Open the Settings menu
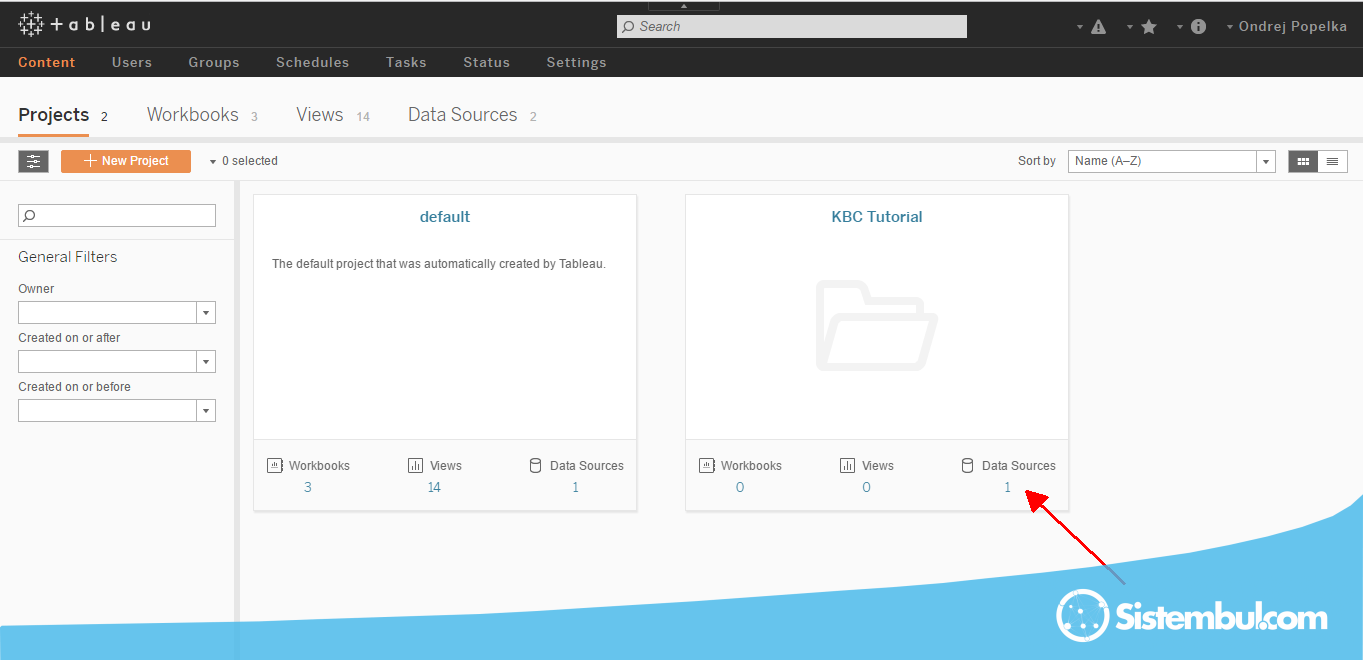 click(576, 62)
